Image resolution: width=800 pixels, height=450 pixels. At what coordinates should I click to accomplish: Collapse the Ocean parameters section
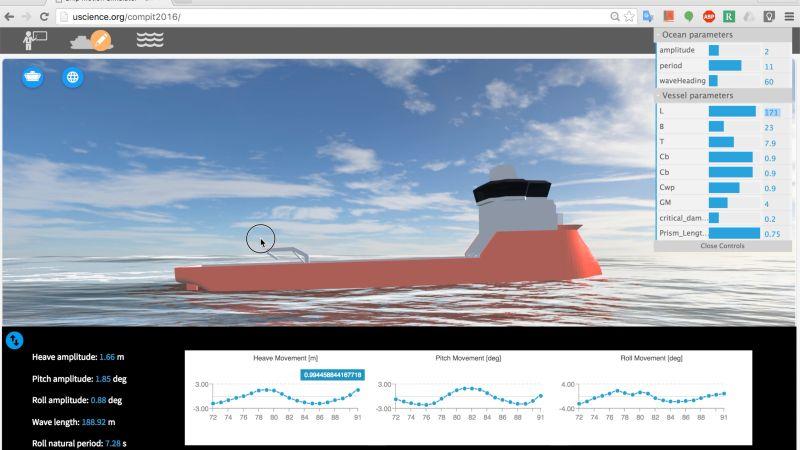pyautogui.click(x=722, y=35)
